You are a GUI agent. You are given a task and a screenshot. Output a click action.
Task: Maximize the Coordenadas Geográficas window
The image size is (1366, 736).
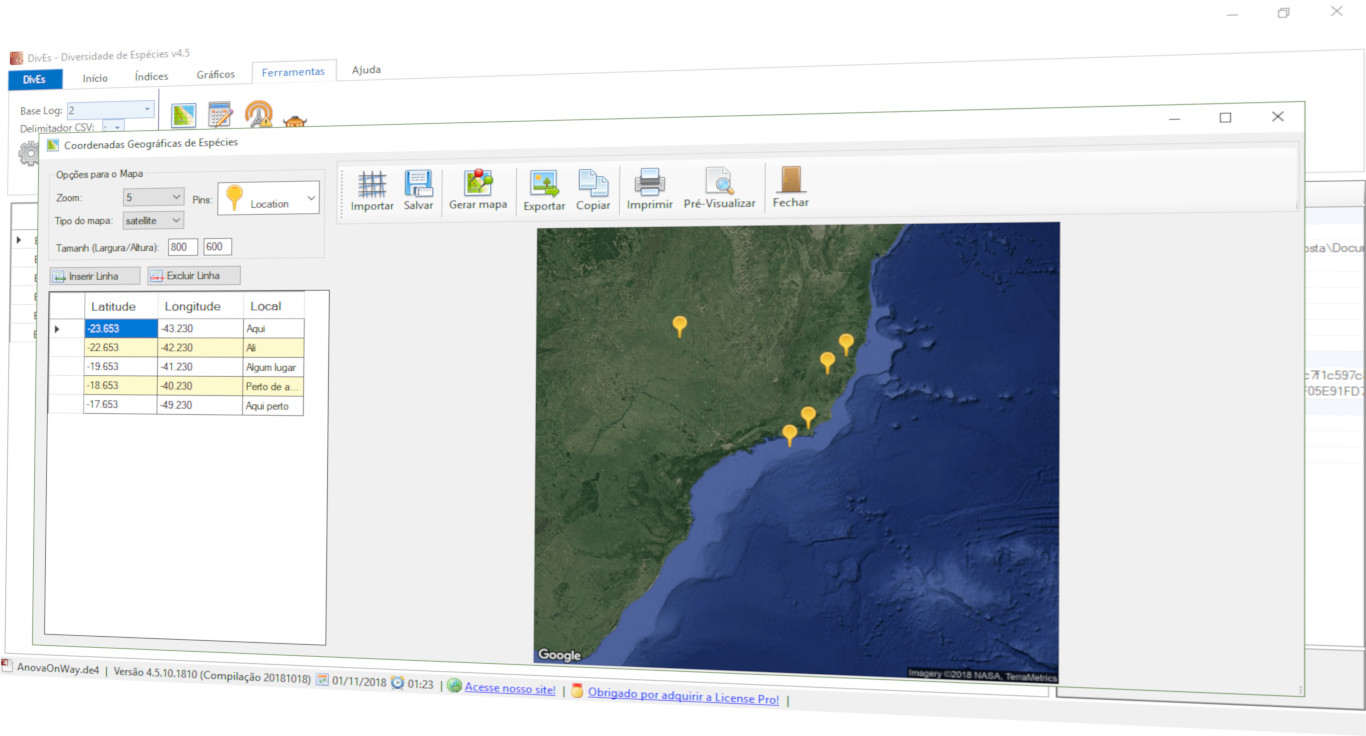click(1225, 117)
